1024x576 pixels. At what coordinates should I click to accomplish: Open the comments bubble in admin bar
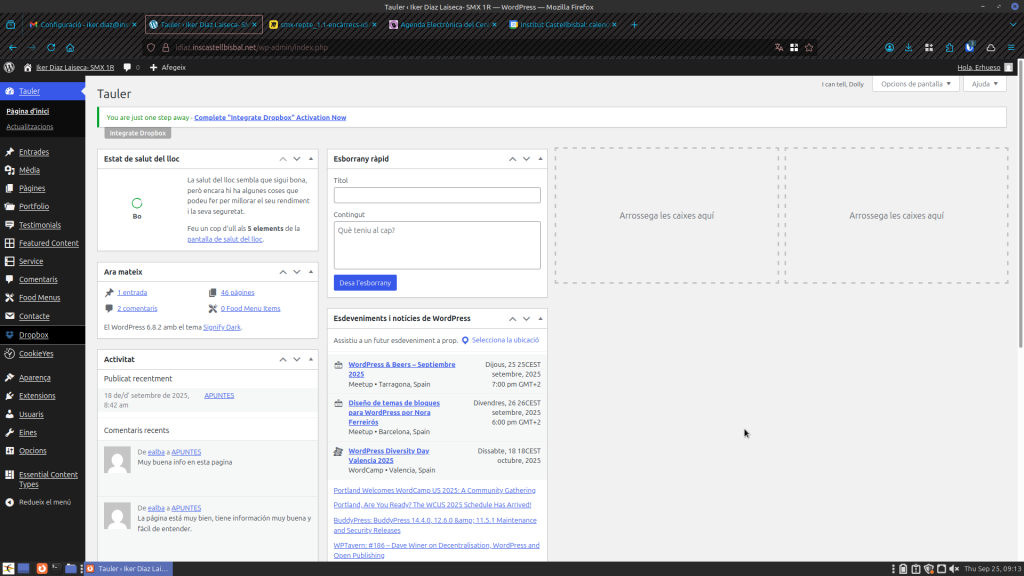tap(127, 67)
